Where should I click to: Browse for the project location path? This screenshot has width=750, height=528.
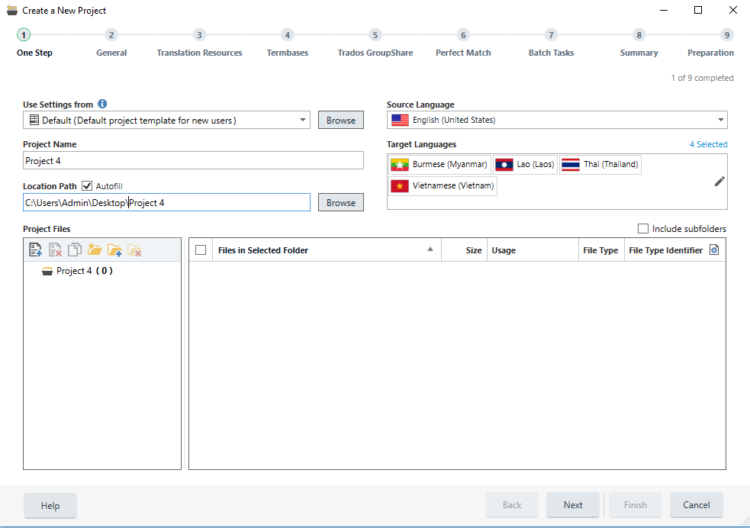tap(340, 202)
